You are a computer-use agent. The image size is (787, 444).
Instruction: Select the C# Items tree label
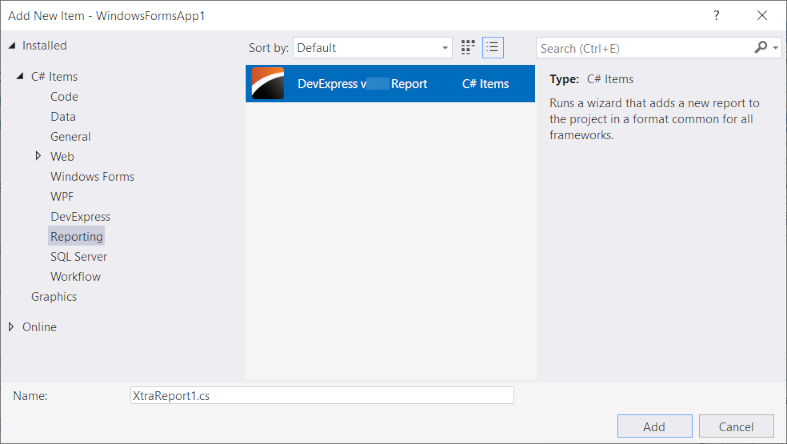[x=54, y=76]
